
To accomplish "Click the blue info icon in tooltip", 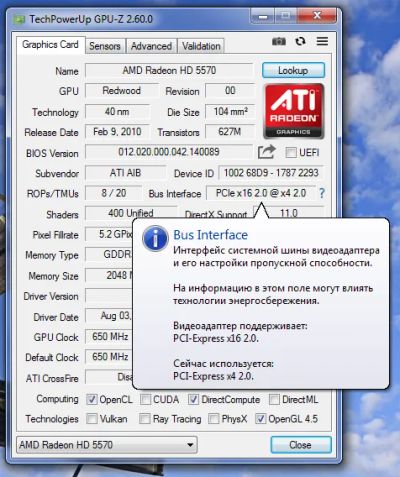I will pos(155,238).
